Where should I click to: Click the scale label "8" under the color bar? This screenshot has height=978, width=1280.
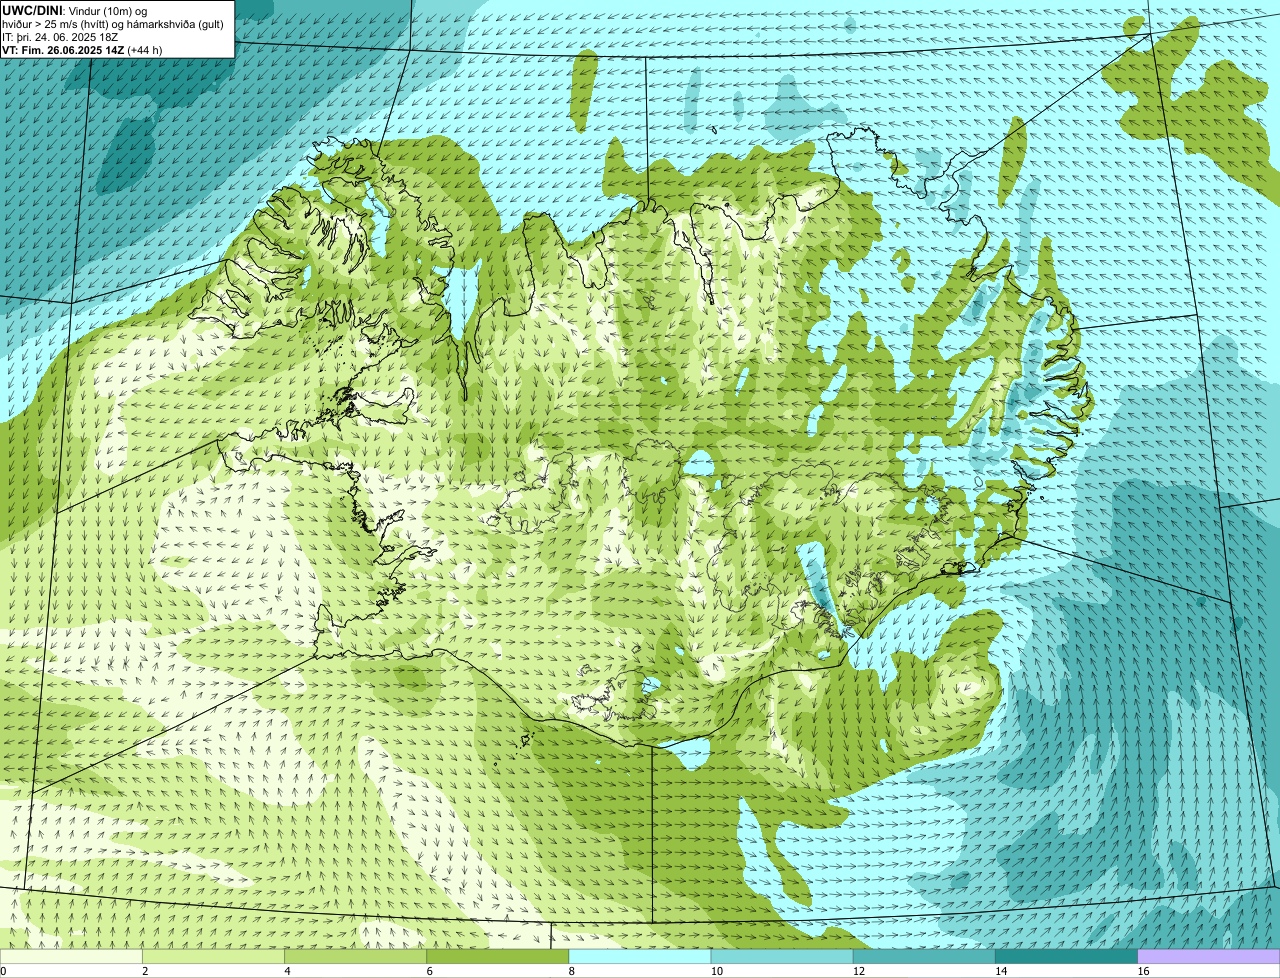click(x=571, y=971)
